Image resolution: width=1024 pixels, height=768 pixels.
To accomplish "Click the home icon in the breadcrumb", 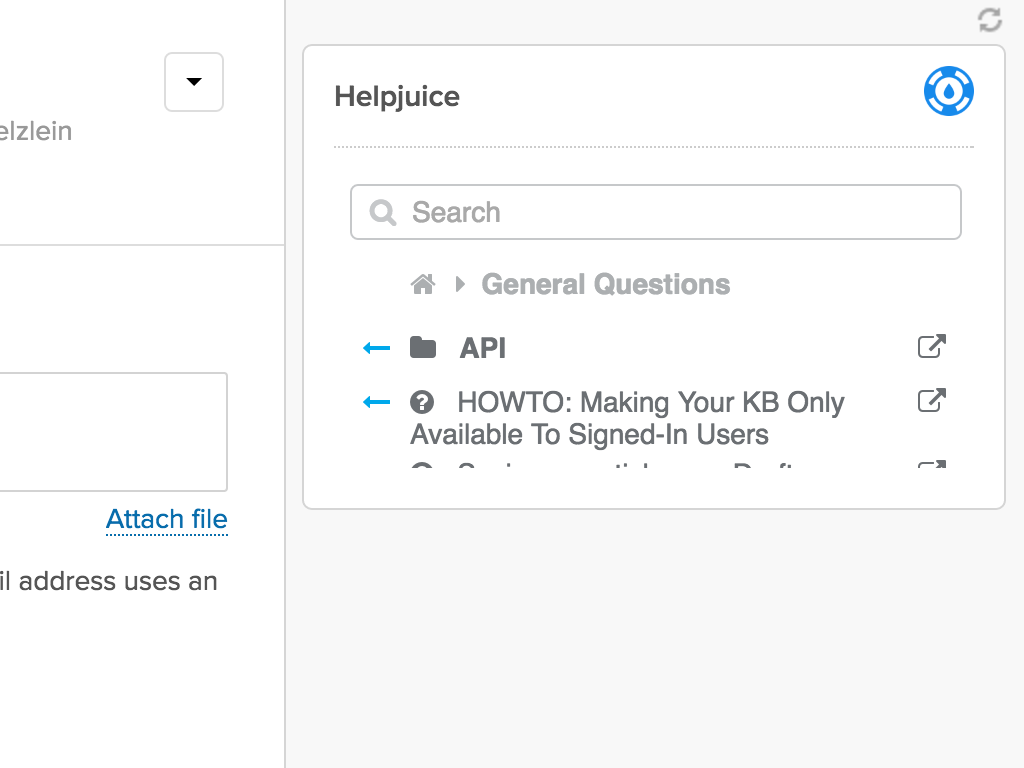I will pos(423,285).
